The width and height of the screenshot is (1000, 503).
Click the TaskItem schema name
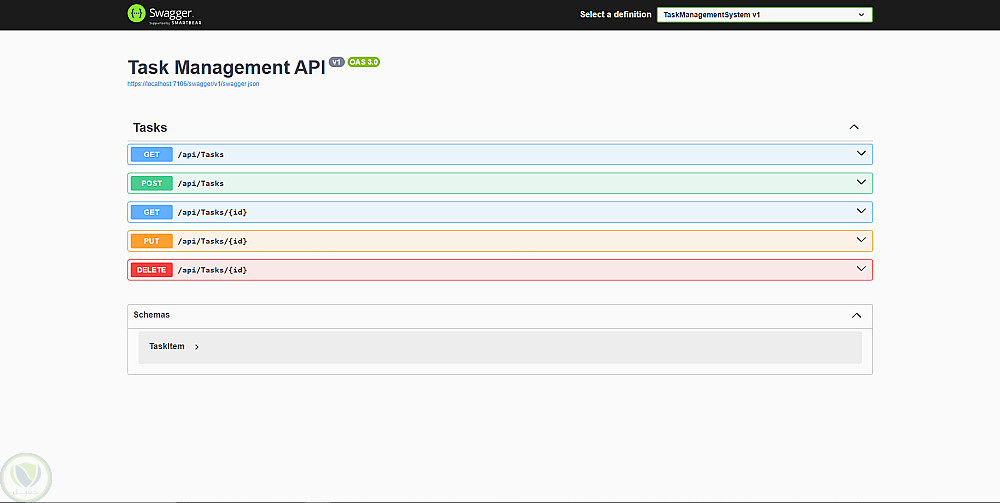click(x=166, y=346)
